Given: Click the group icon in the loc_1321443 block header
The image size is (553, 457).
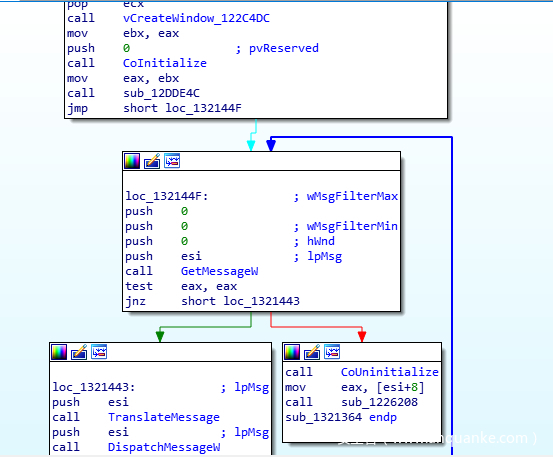Looking at the screenshot, I should [99, 352].
